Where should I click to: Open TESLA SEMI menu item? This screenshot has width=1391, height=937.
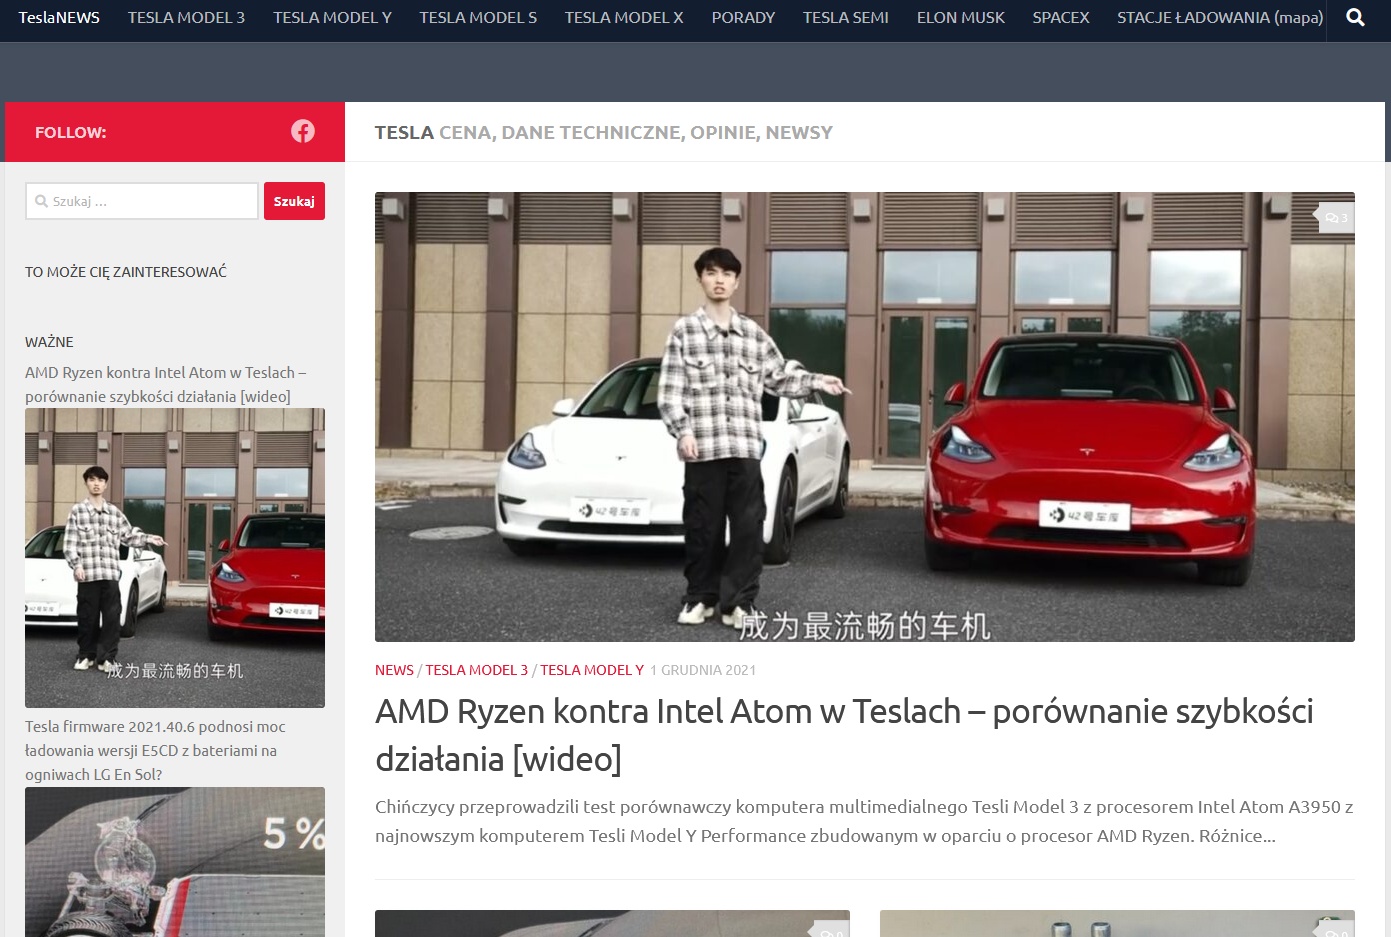(x=846, y=17)
